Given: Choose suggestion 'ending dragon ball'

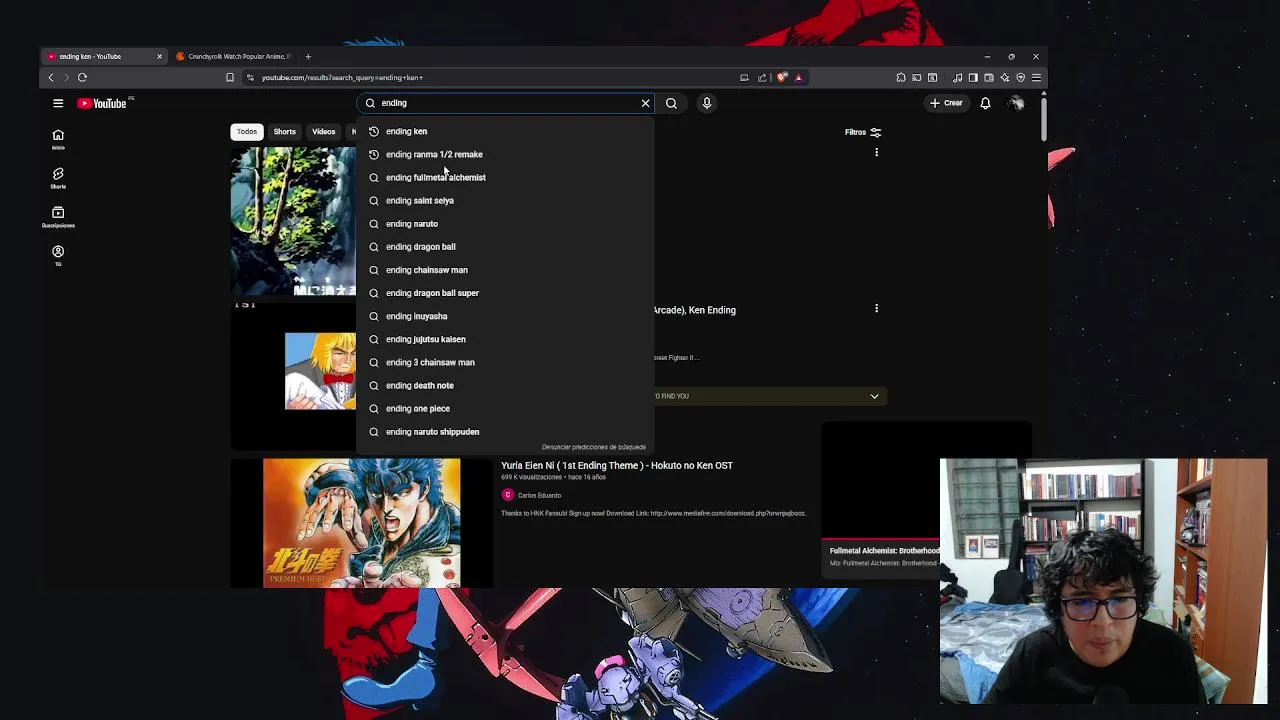Looking at the screenshot, I should (505, 246).
